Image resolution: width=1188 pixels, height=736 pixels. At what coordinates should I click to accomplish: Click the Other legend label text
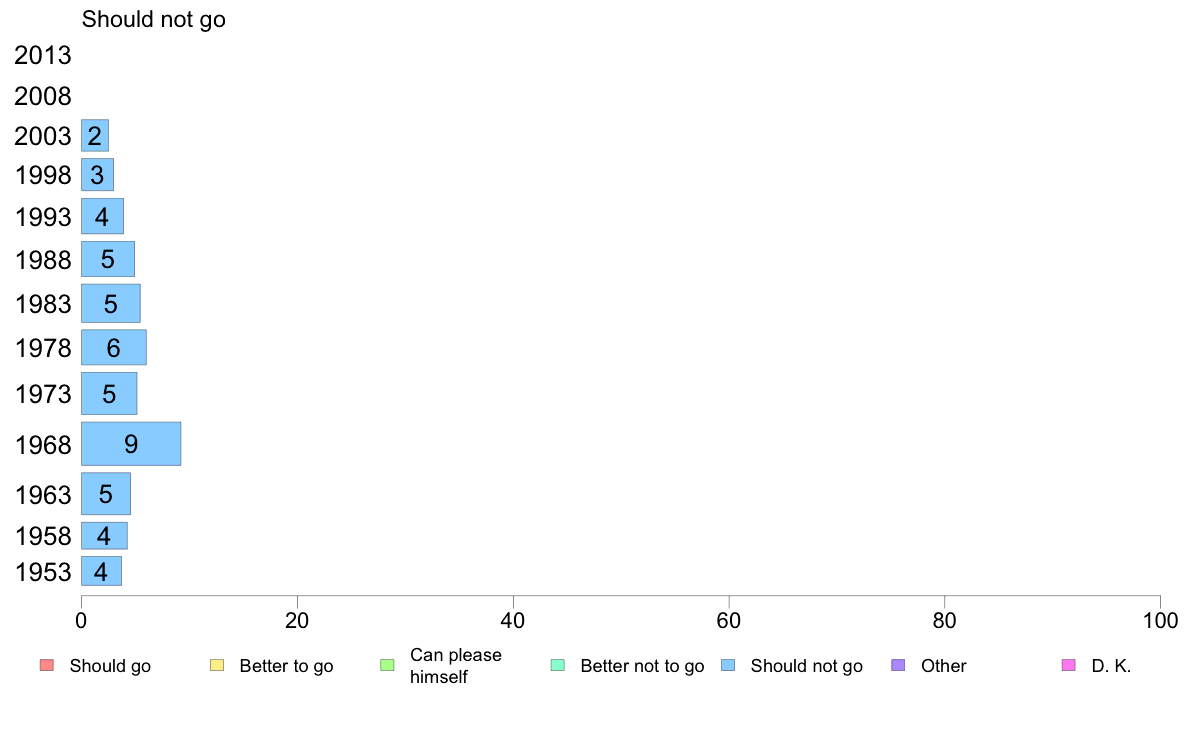click(943, 666)
